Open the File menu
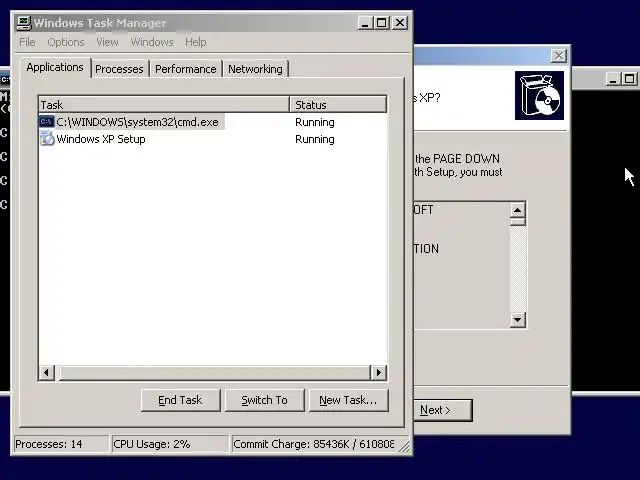The image size is (640, 480). (27, 42)
